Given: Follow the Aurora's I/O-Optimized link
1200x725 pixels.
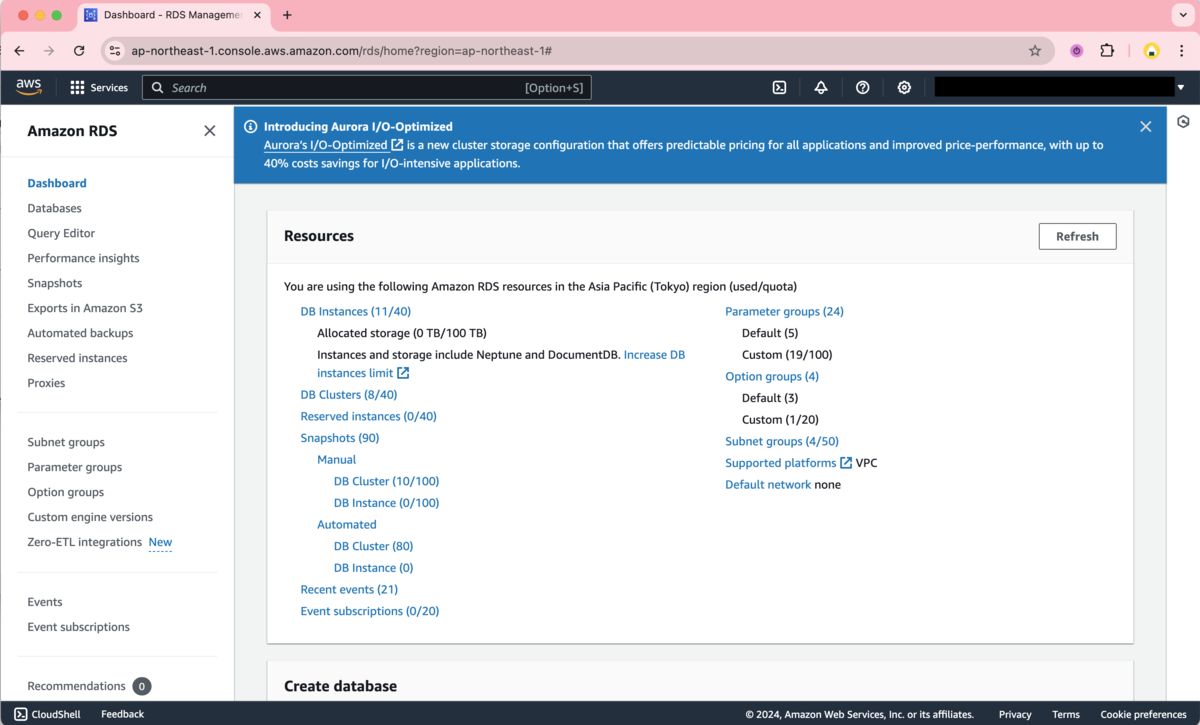Looking at the screenshot, I should 333,145.
